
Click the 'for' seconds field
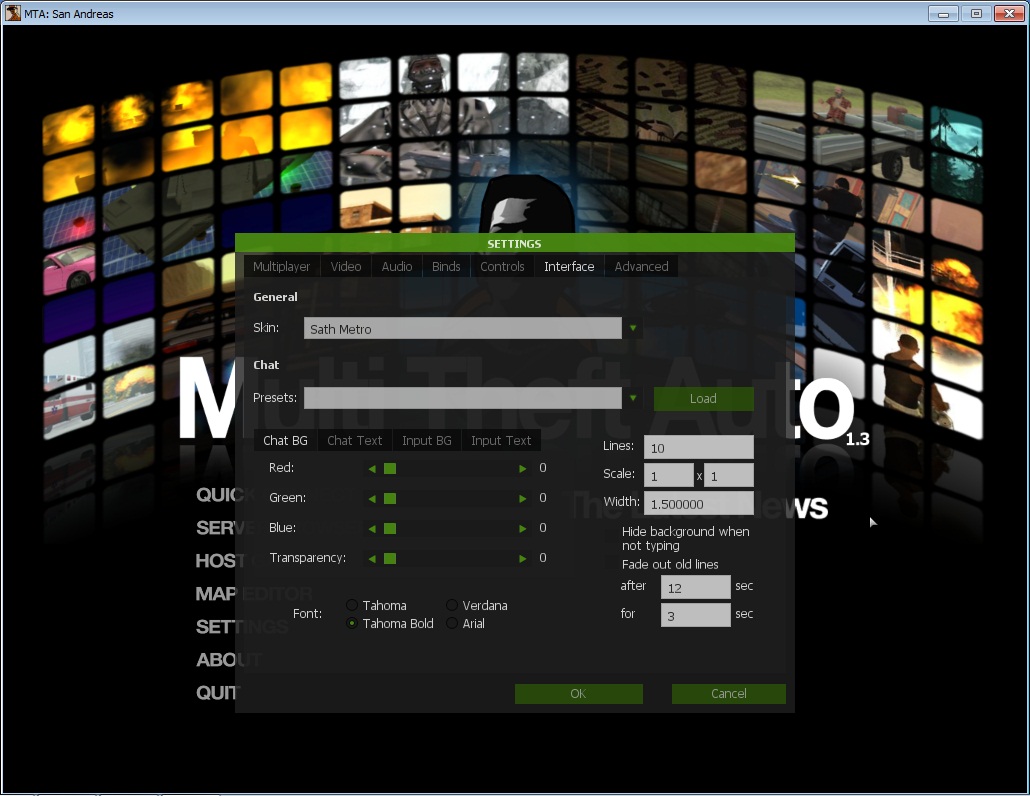pos(696,615)
